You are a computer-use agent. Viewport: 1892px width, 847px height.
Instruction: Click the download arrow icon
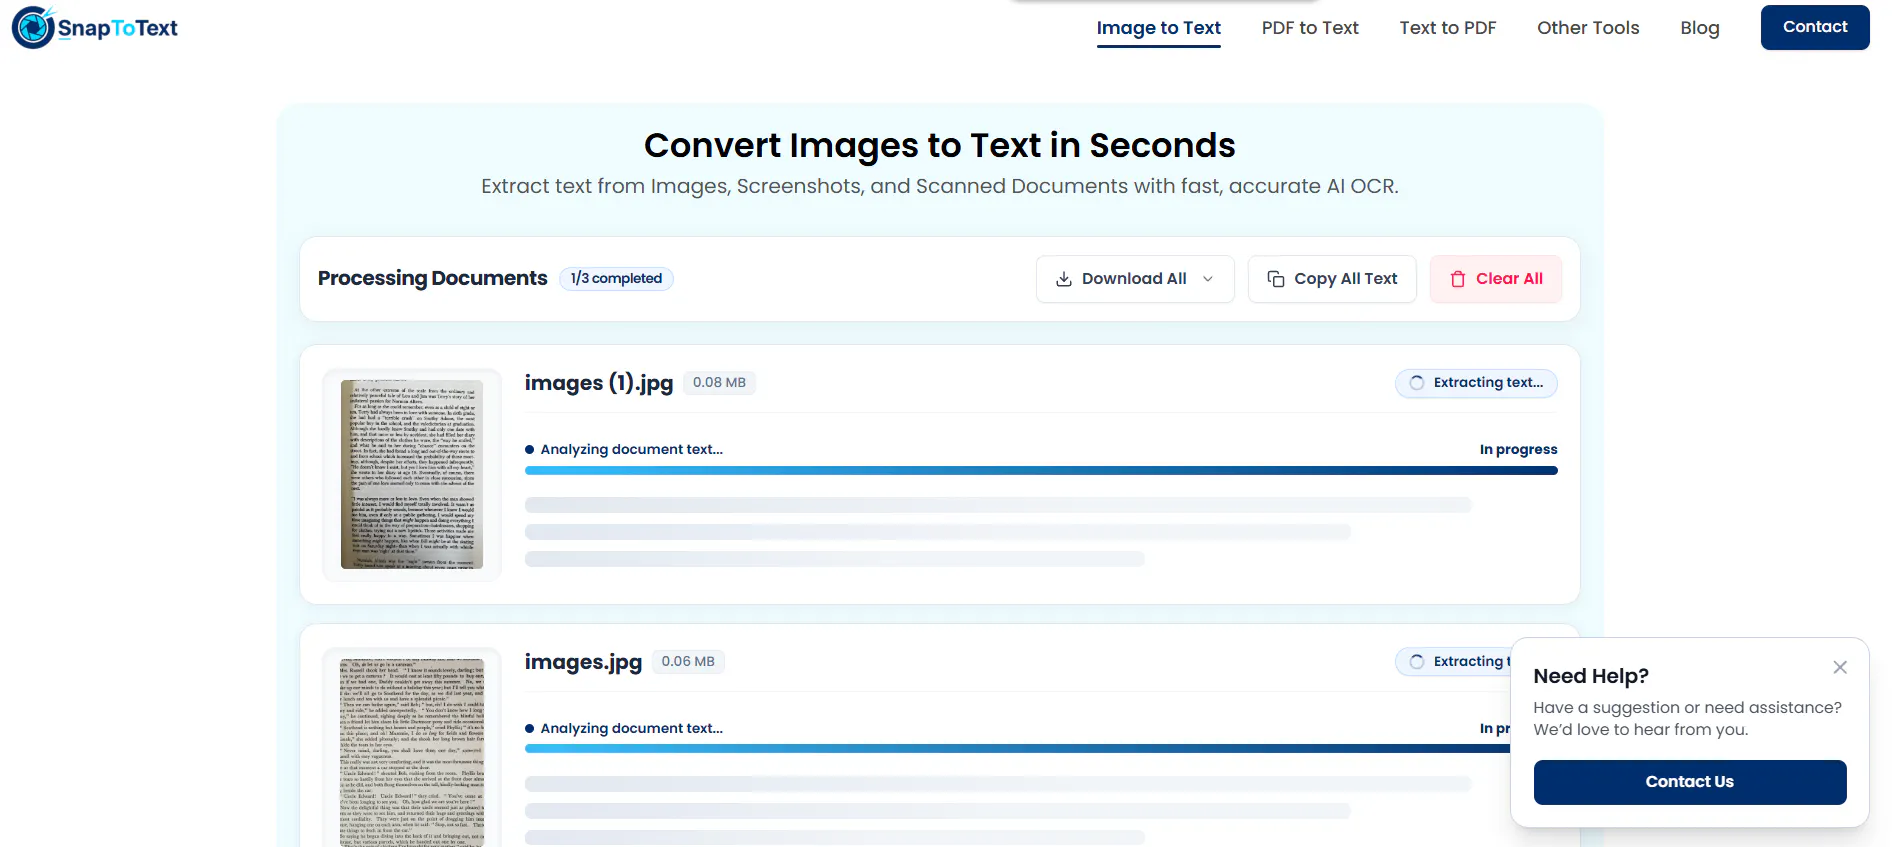point(1064,279)
